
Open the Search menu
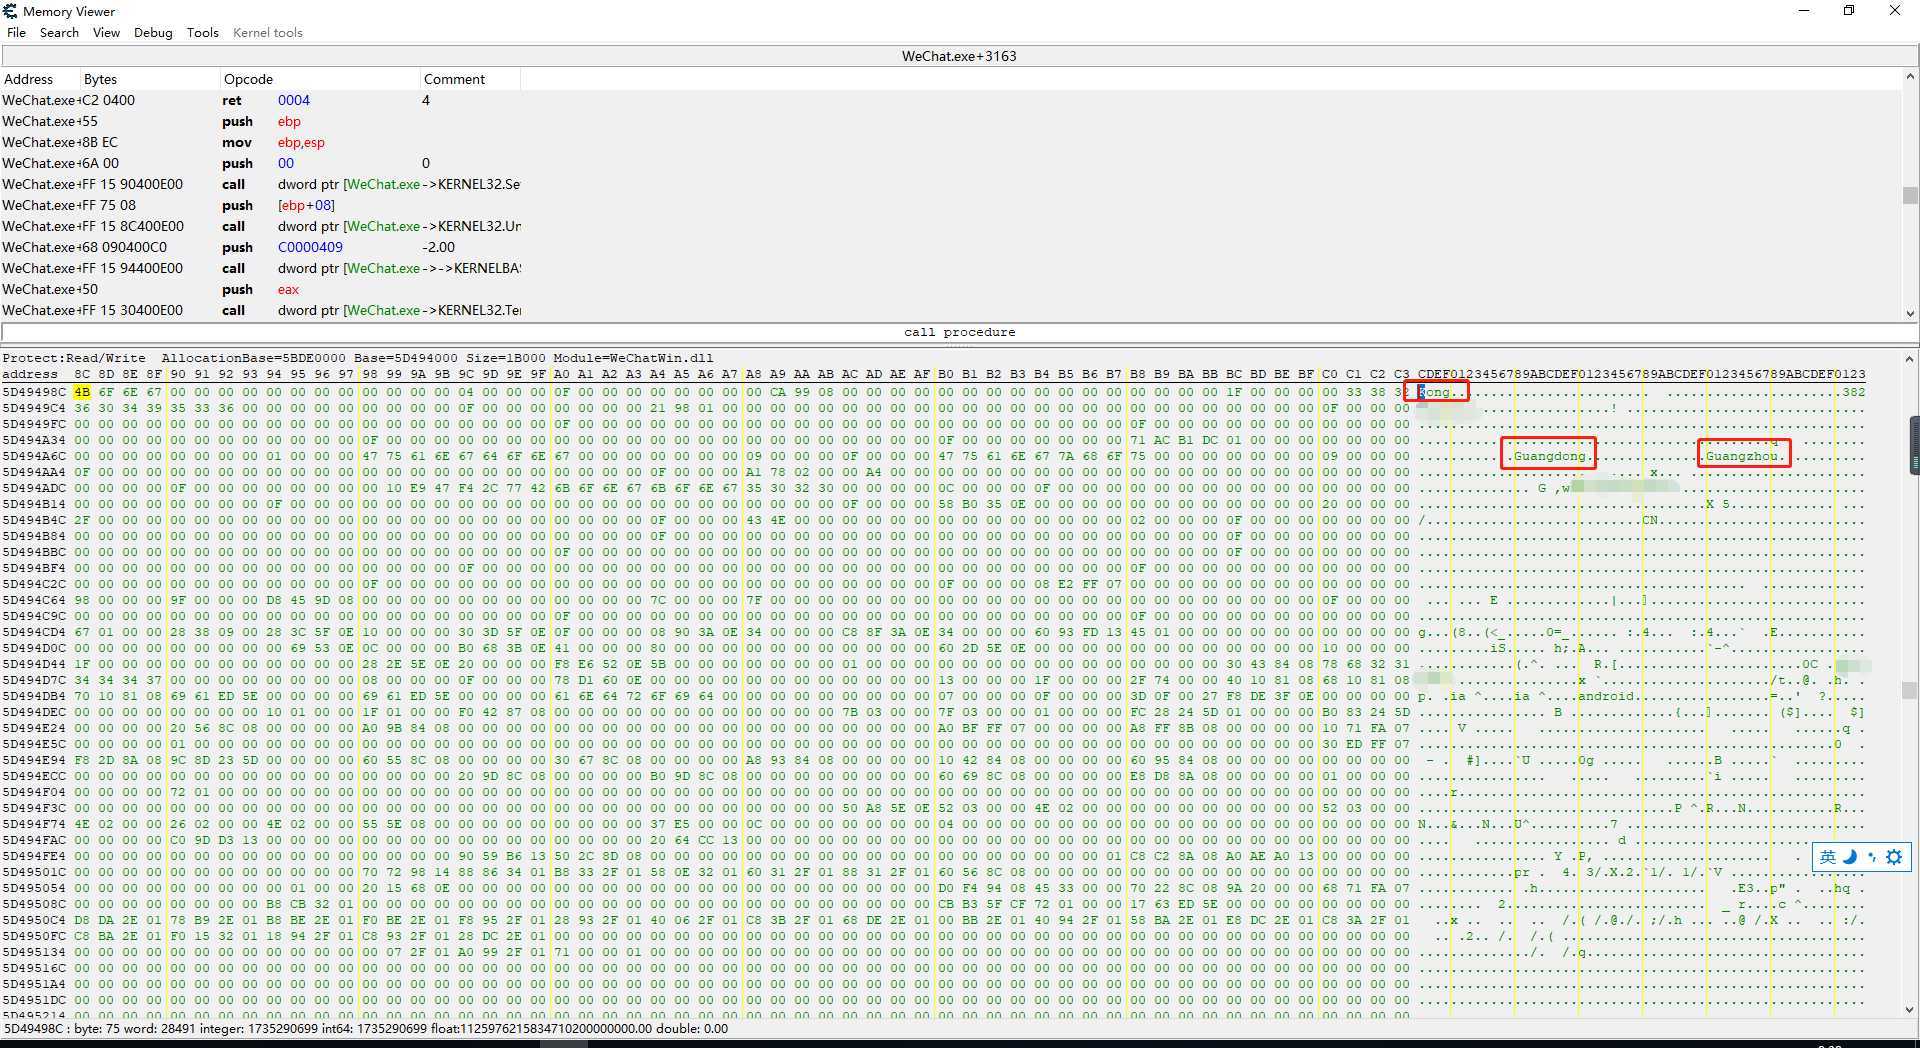tap(59, 32)
